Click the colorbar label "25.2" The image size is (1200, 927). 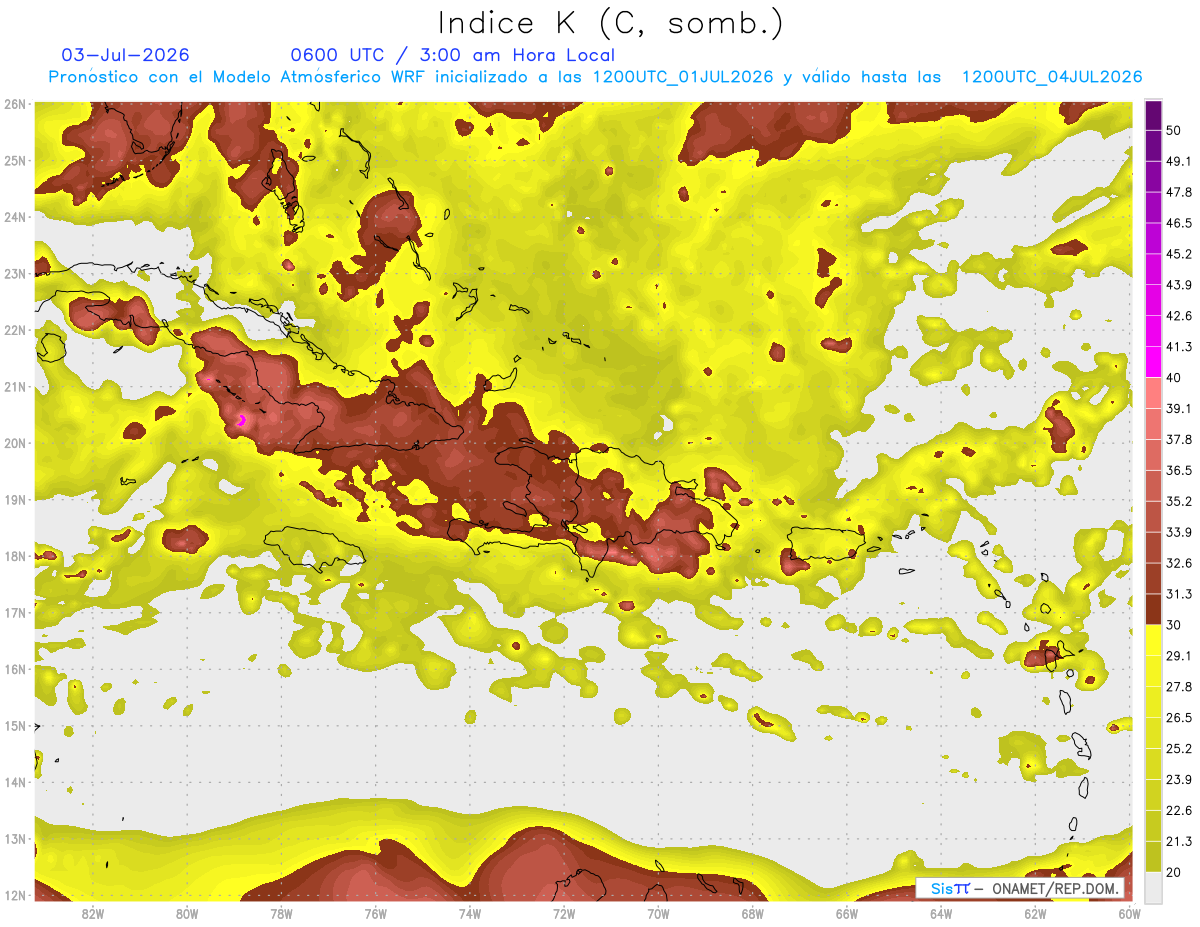click(1179, 748)
